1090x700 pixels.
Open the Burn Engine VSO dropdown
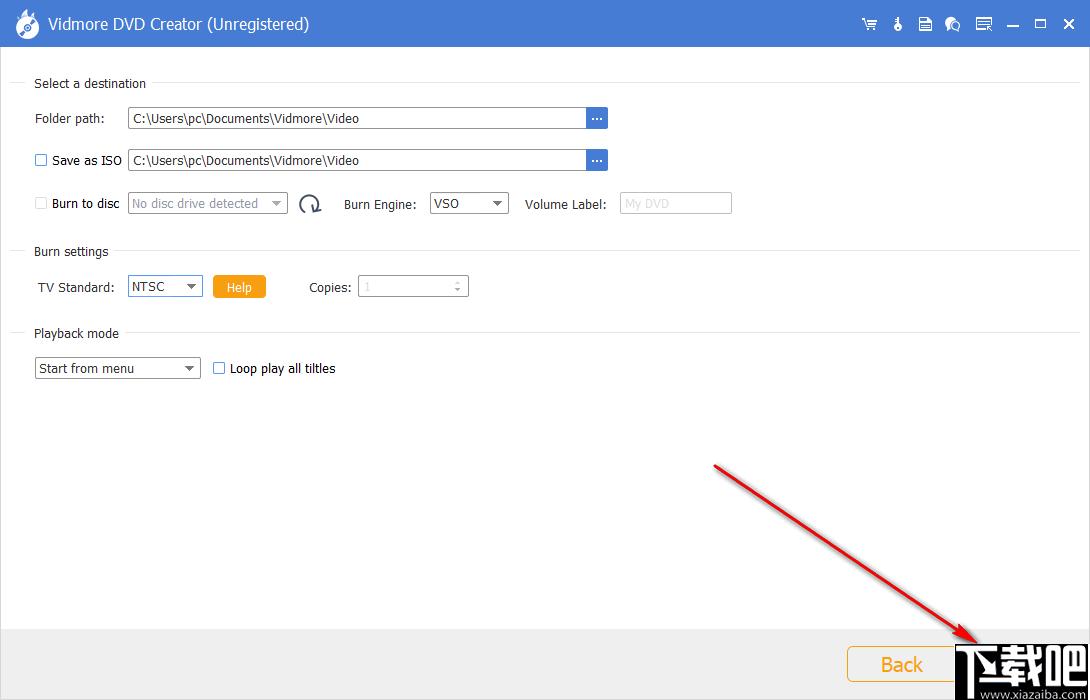[x=469, y=204]
